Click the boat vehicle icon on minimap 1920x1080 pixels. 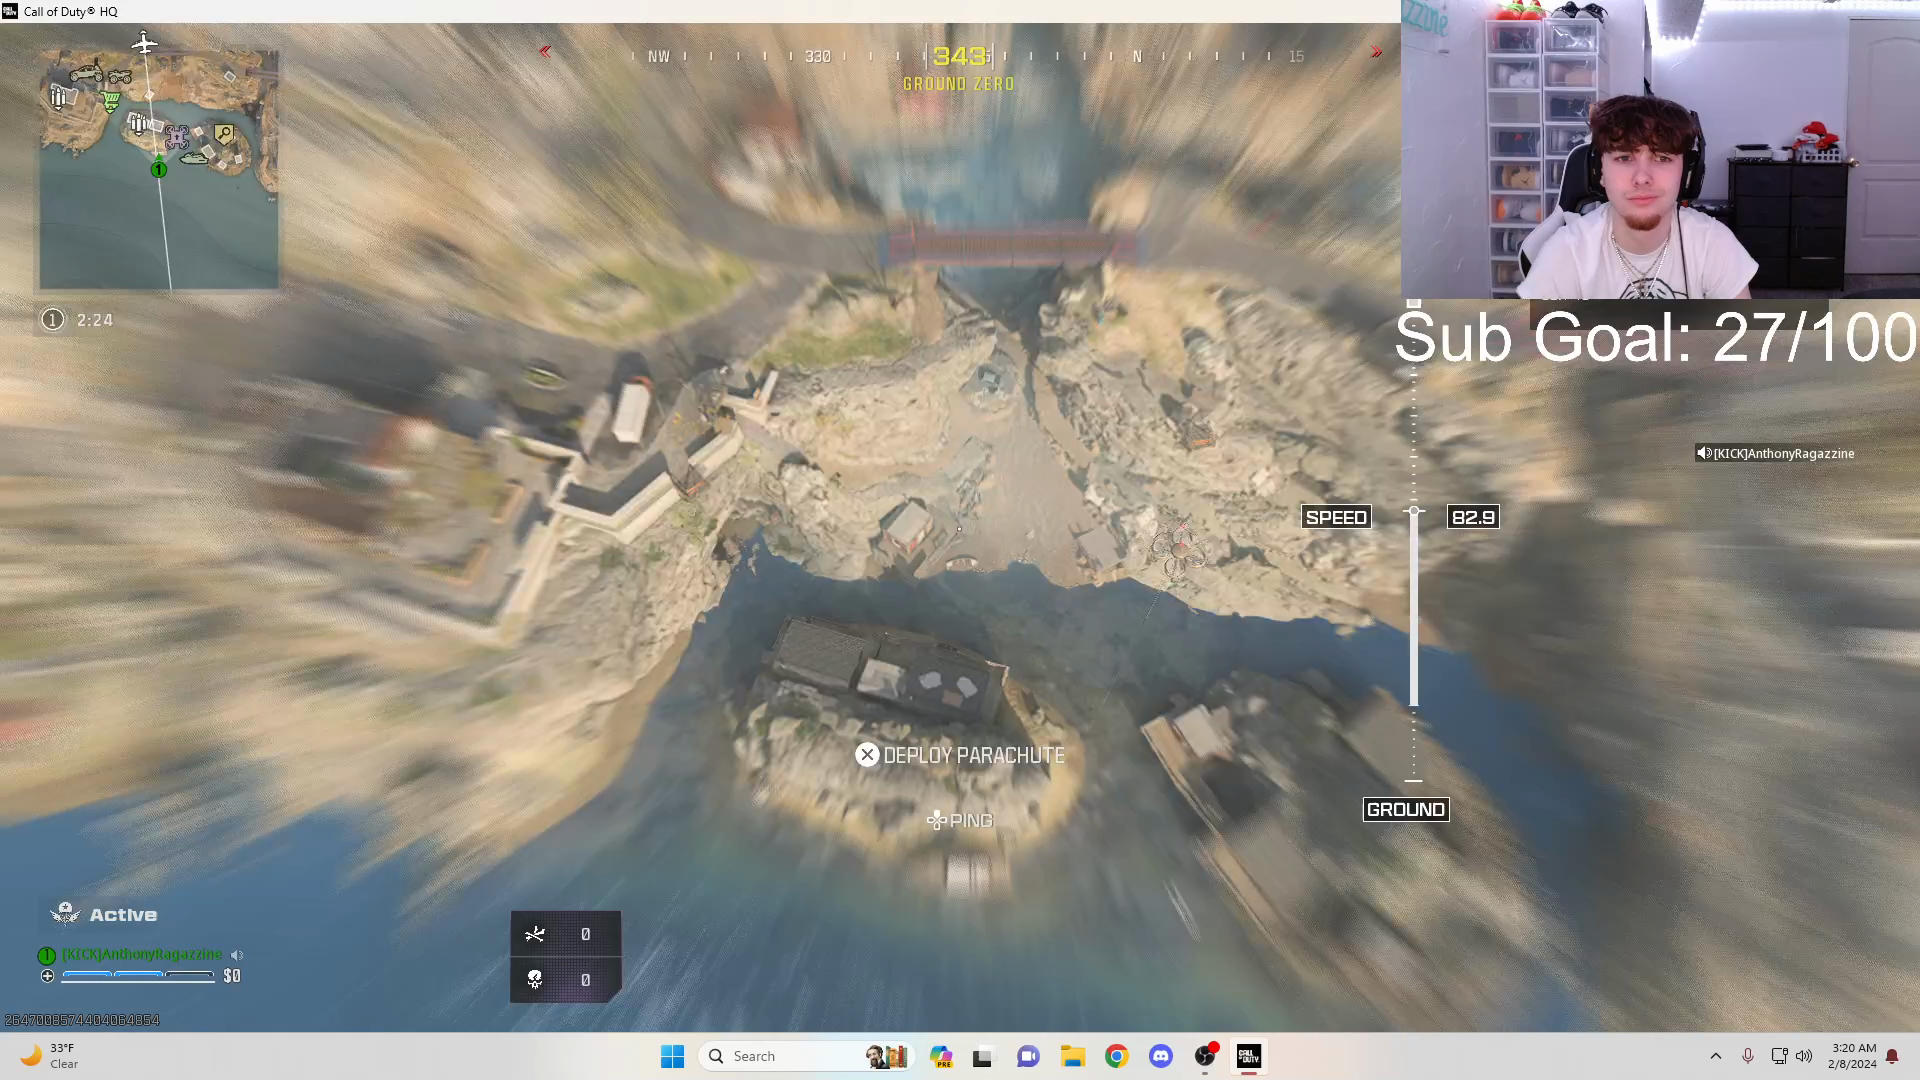(x=193, y=156)
